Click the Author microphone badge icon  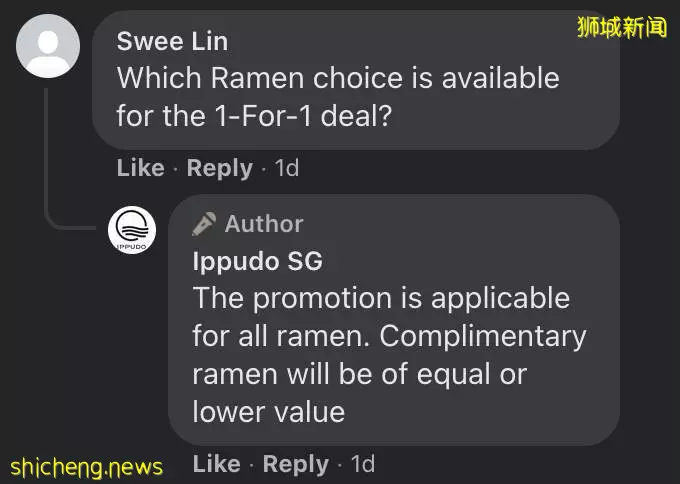point(204,224)
